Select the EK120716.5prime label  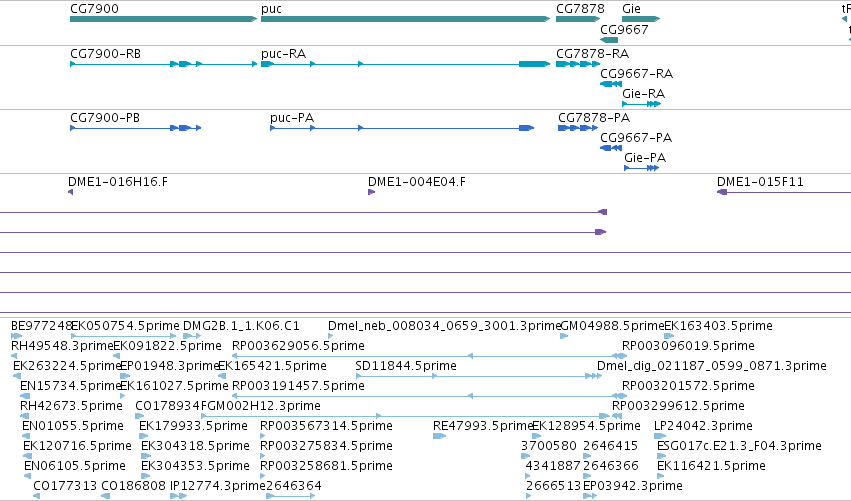77,446
